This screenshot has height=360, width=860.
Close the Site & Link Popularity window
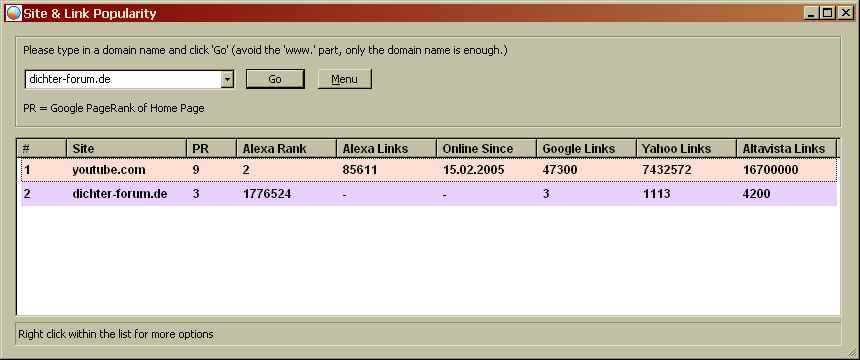pyautogui.click(x=845, y=13)
